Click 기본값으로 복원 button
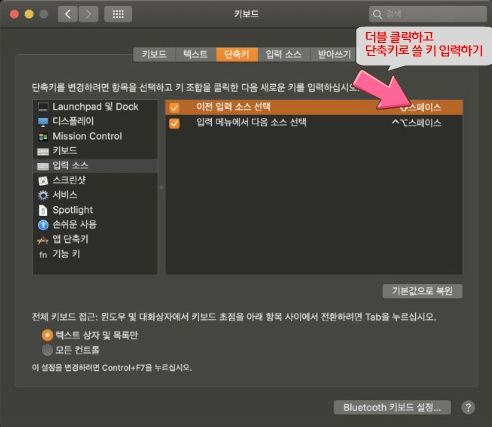Image resolution: width=492 pixels, height=427 pixels. tap(422, 291)
